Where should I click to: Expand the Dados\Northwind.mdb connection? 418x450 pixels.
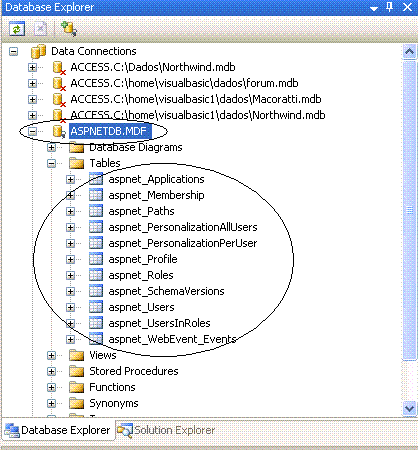pyautogui.click(x=32, y=68)
